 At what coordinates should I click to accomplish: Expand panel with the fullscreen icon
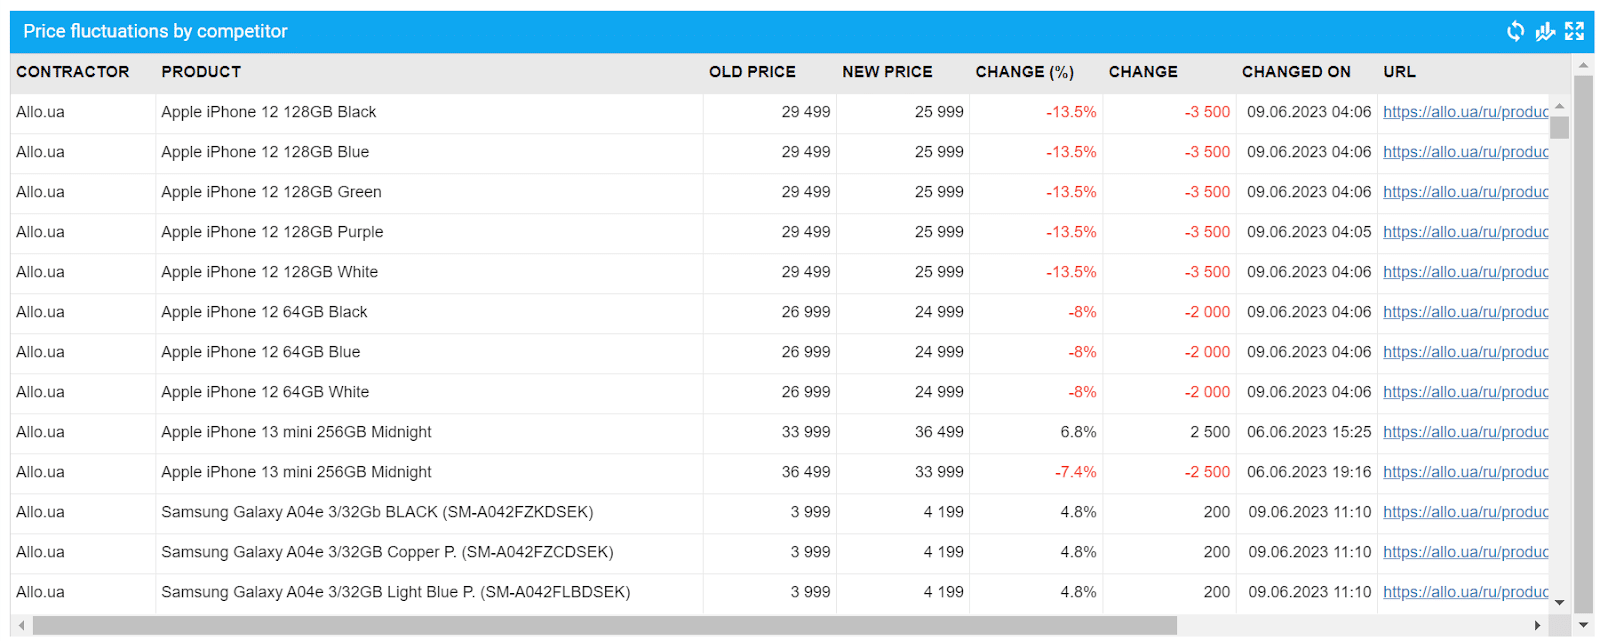click(1575, 32)
